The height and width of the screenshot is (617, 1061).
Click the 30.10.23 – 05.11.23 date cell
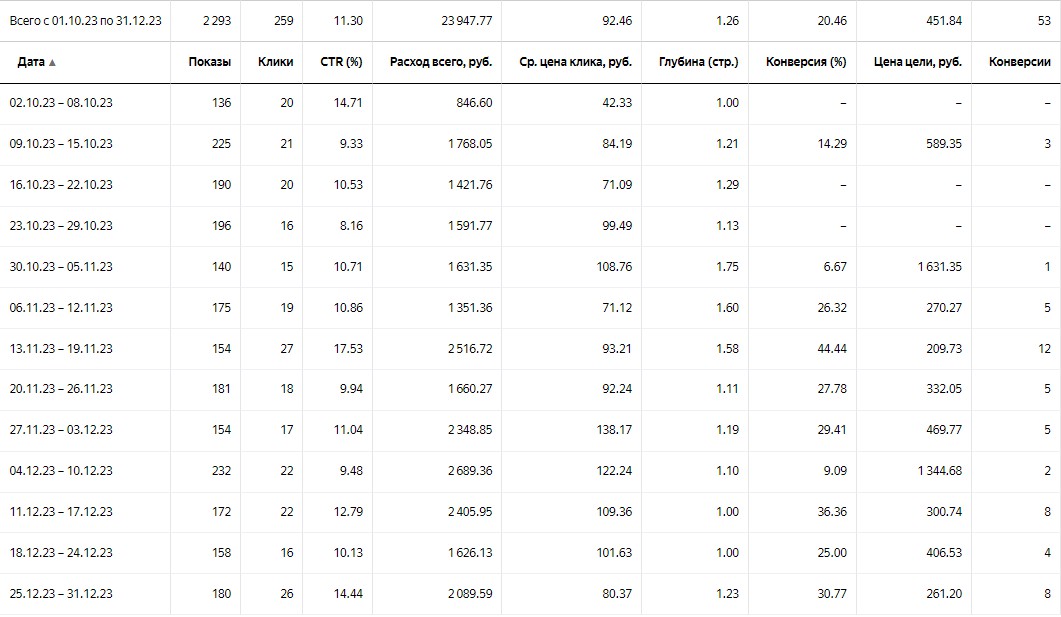(61, 267)
